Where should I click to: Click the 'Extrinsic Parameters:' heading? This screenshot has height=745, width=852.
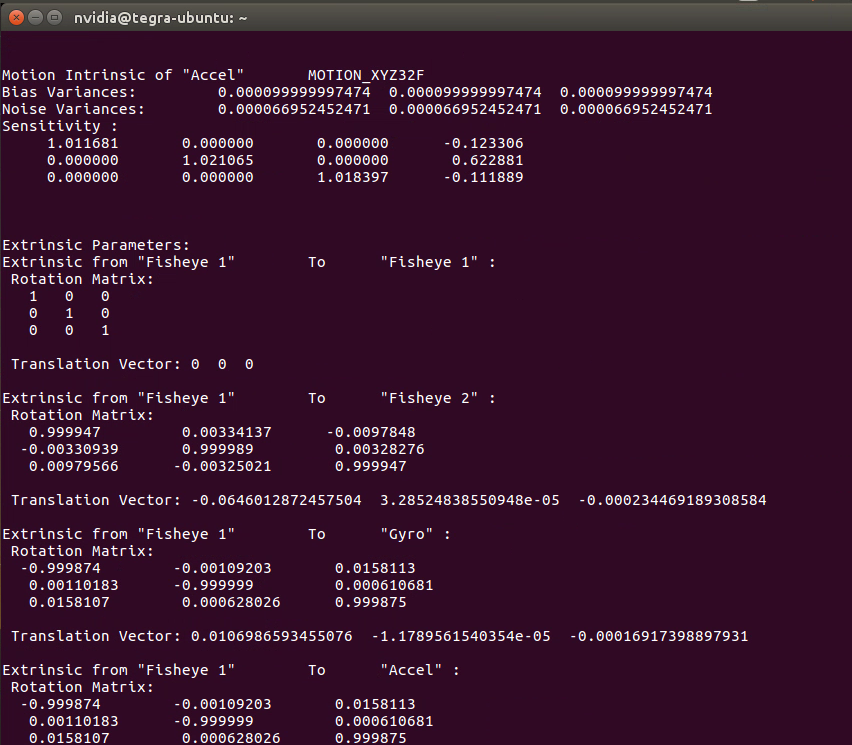(96, 245)
